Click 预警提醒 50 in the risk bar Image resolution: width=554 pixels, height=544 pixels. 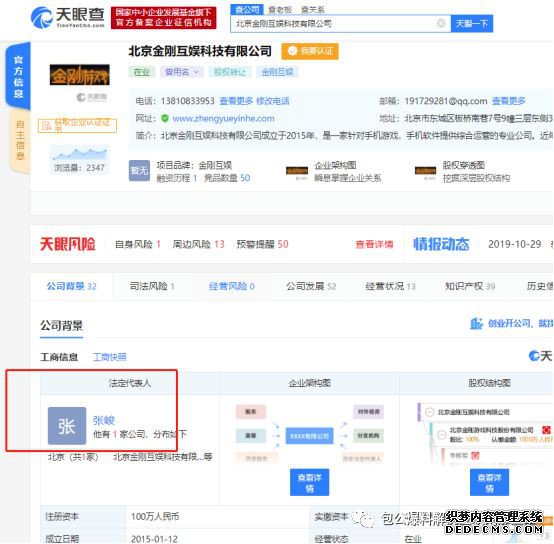(x=263, y=244)
